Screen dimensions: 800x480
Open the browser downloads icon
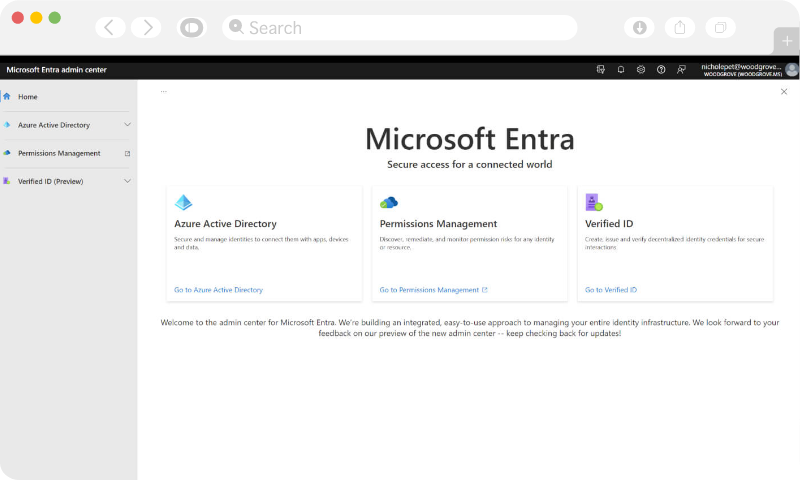point(639,28)
